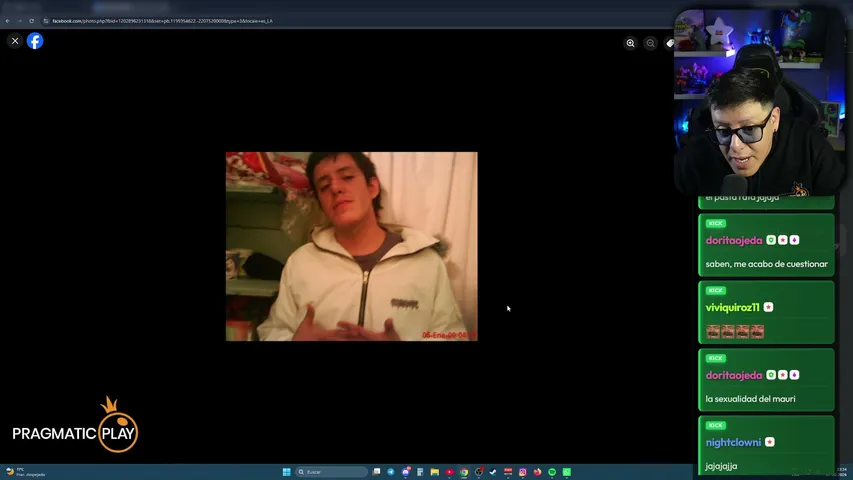The width and height of the screenshot is (853, 480).
Task: Go forward in the browser
Action: tap(20, 21)
